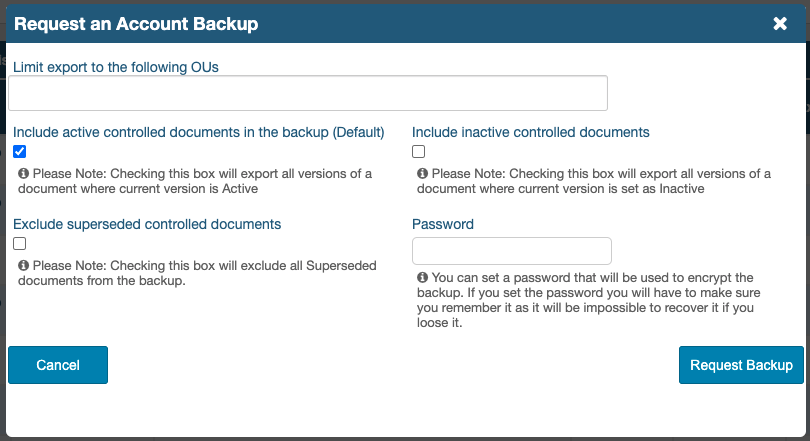This screenshot has height=441, width=810.
Task: Click info icon beside superseded documents note
Action: click(x=24, y=265)
